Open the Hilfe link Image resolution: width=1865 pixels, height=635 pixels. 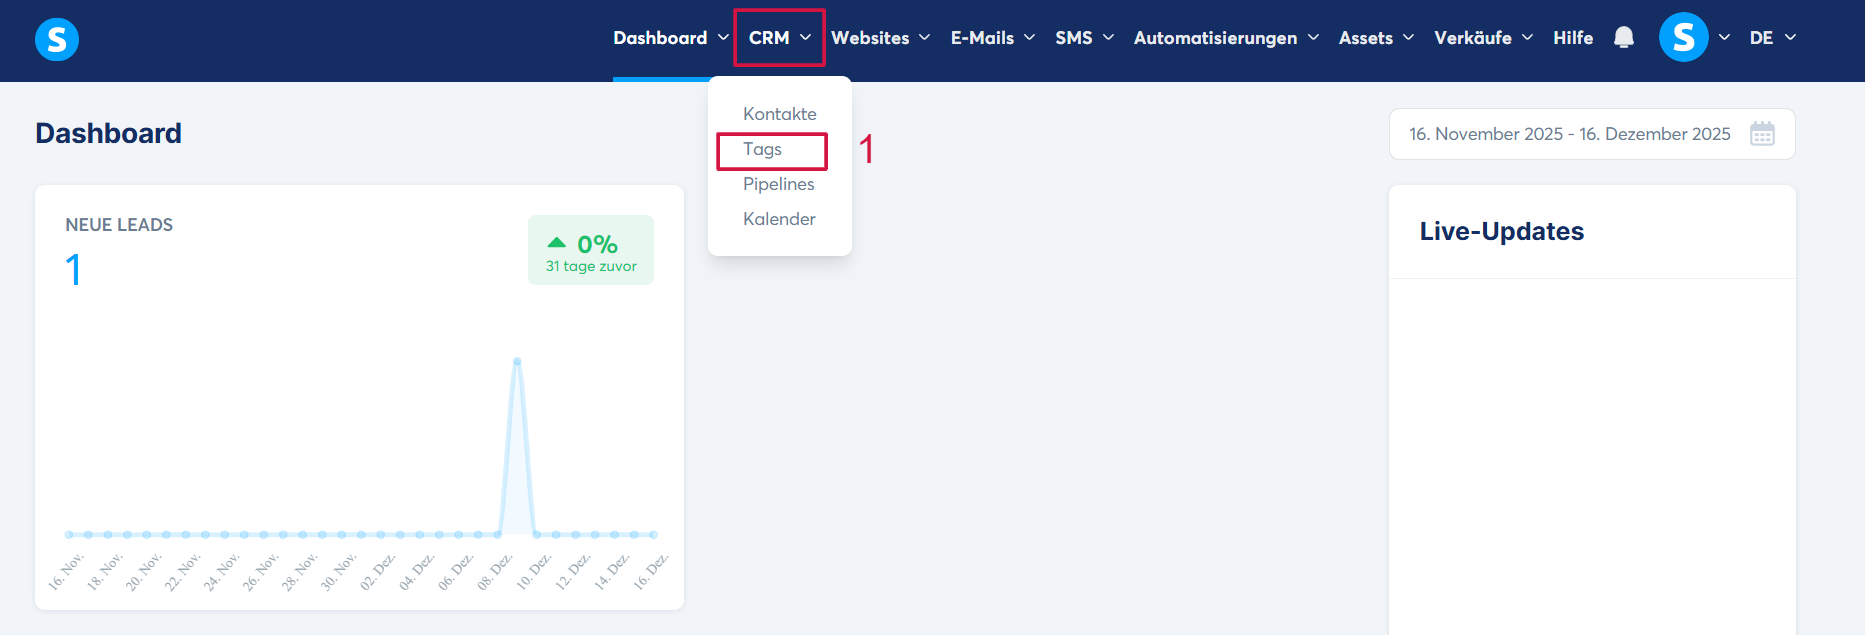coord(1573,38)
